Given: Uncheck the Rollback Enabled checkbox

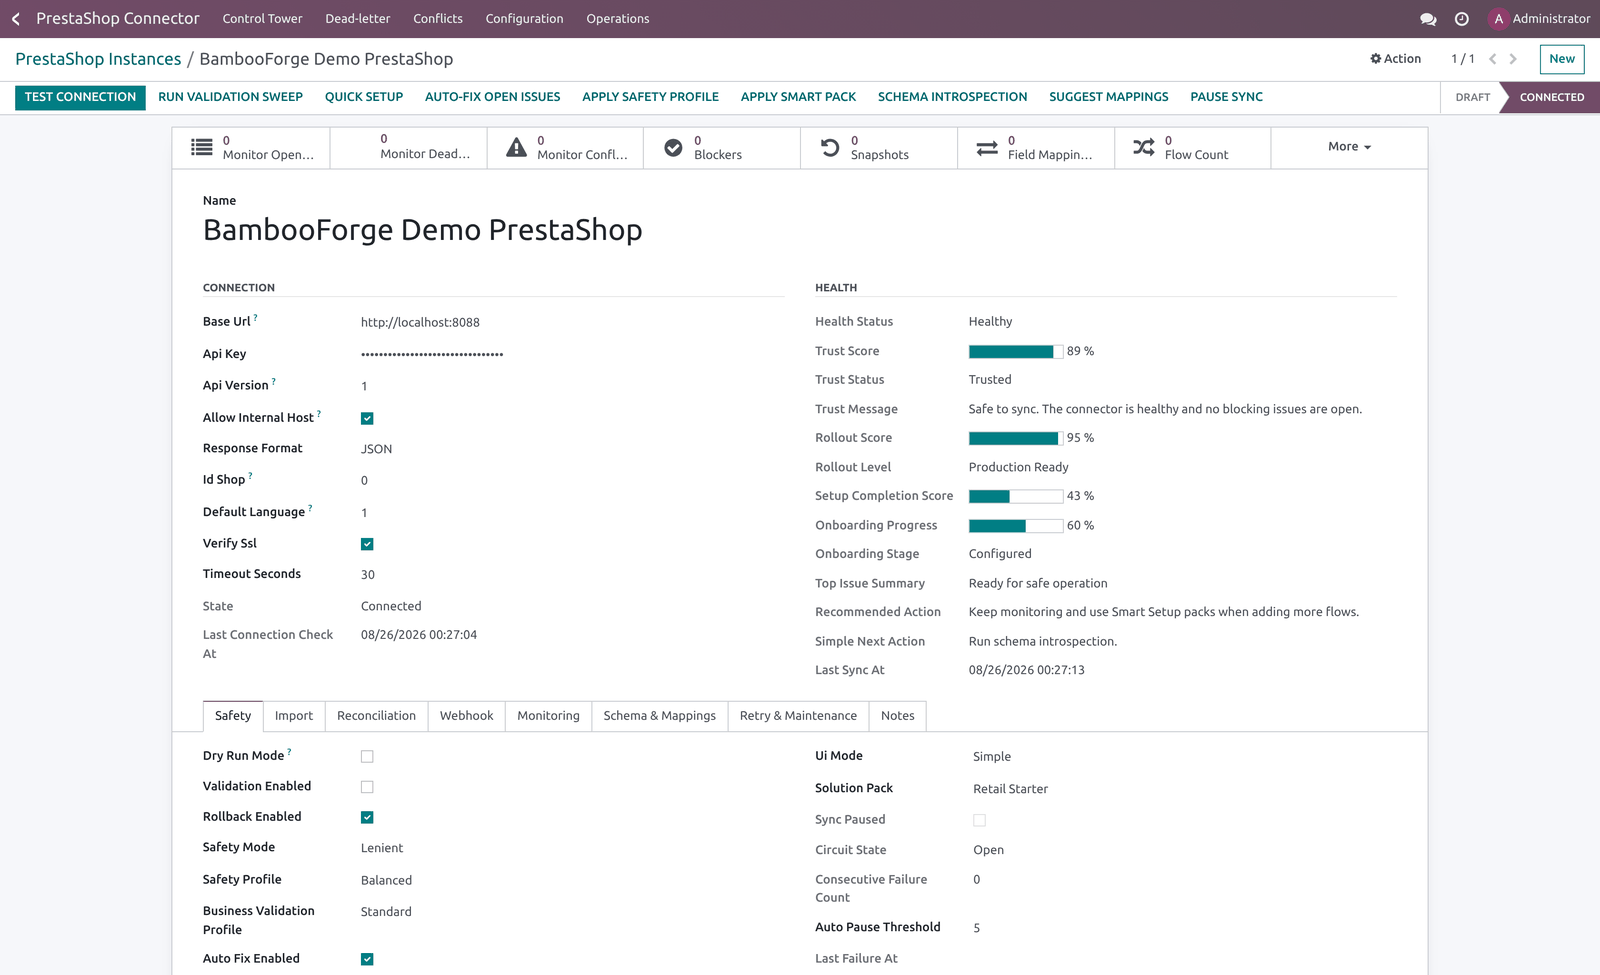Looking at the screenshot, I should click(367, 817).
